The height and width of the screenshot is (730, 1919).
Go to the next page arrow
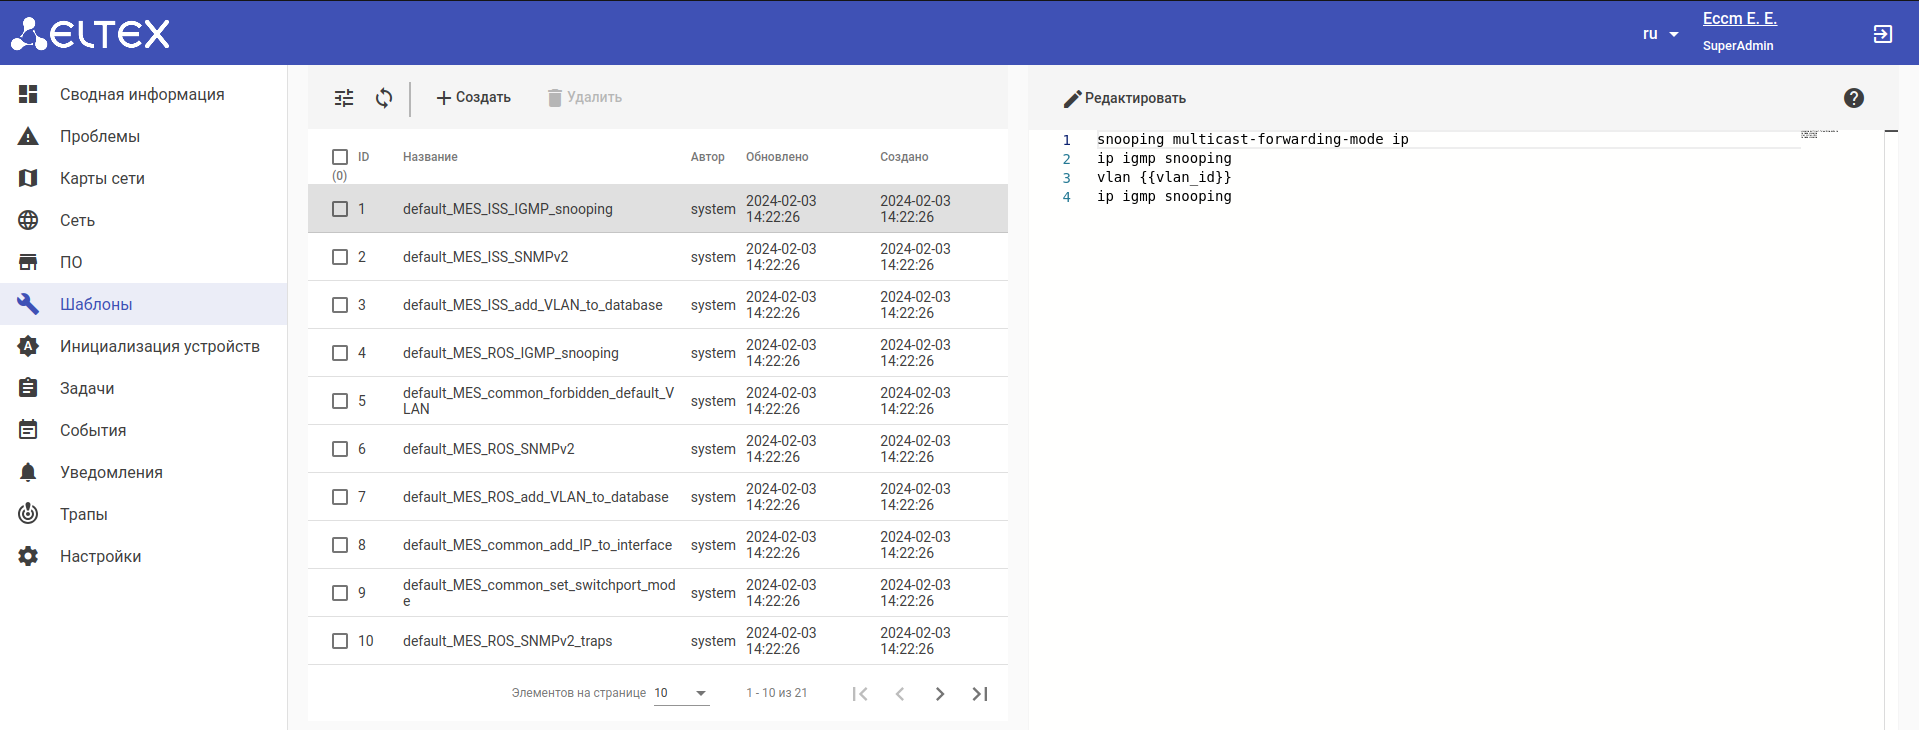pos(939,694)
